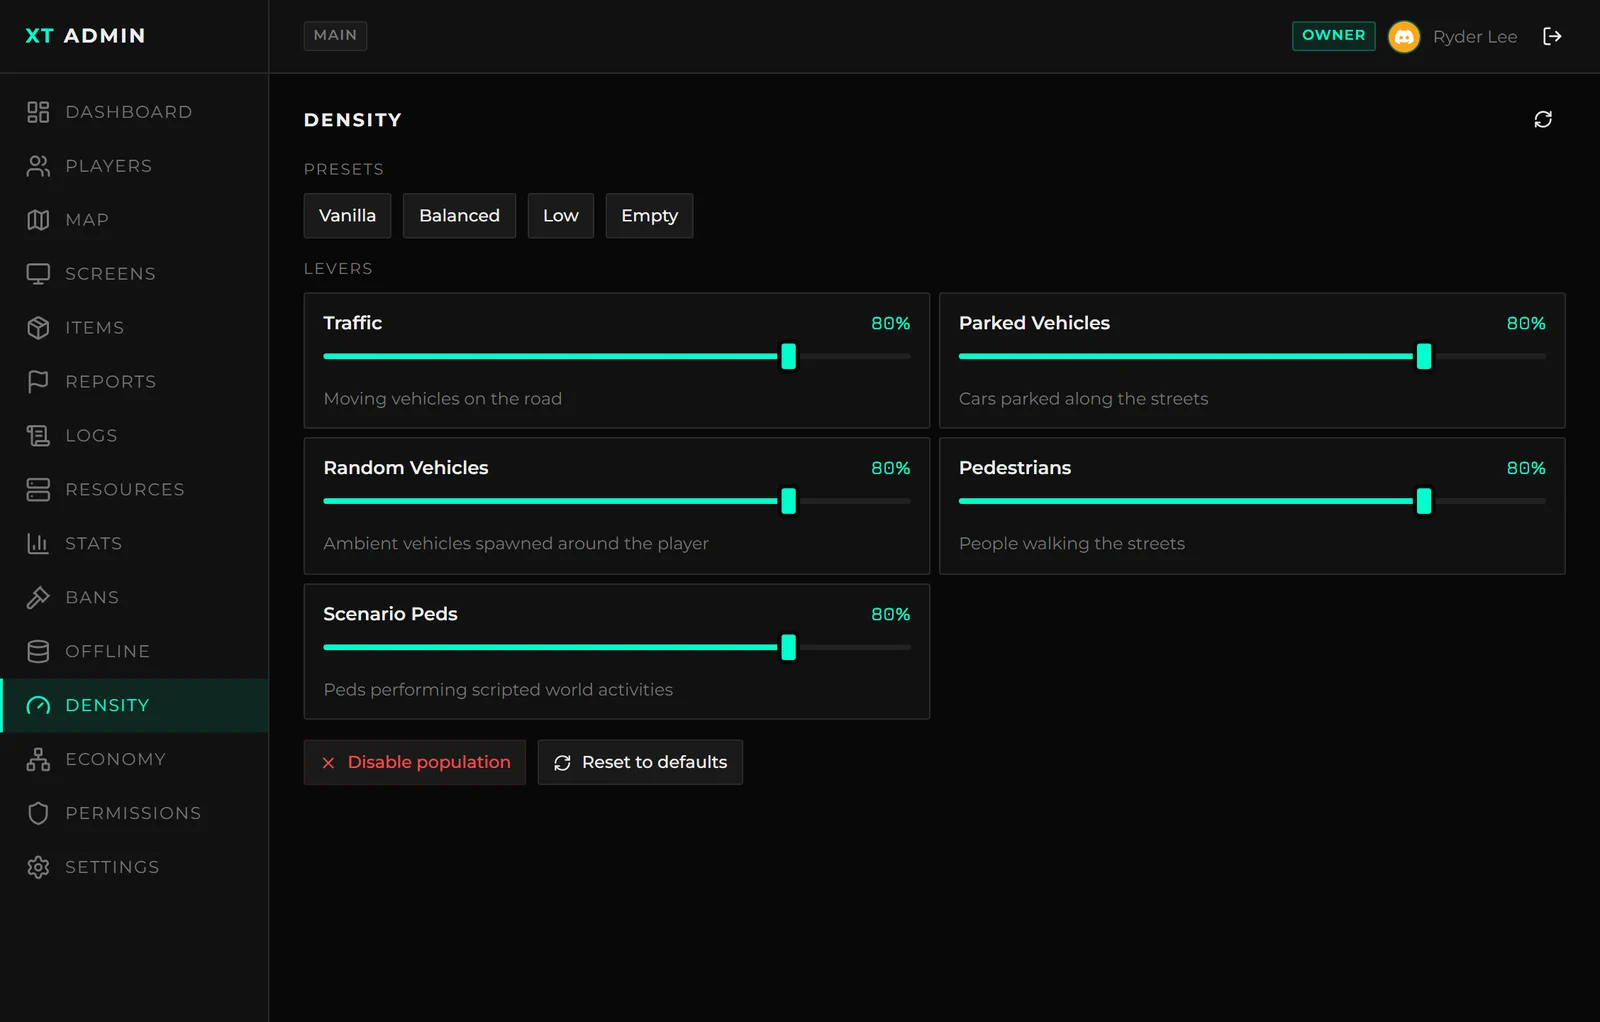The width and height of the screenshot is (1600, 1022).
Task: Apply the Vanilla preset
Action: pyautogui.click(x=347, y=216)
